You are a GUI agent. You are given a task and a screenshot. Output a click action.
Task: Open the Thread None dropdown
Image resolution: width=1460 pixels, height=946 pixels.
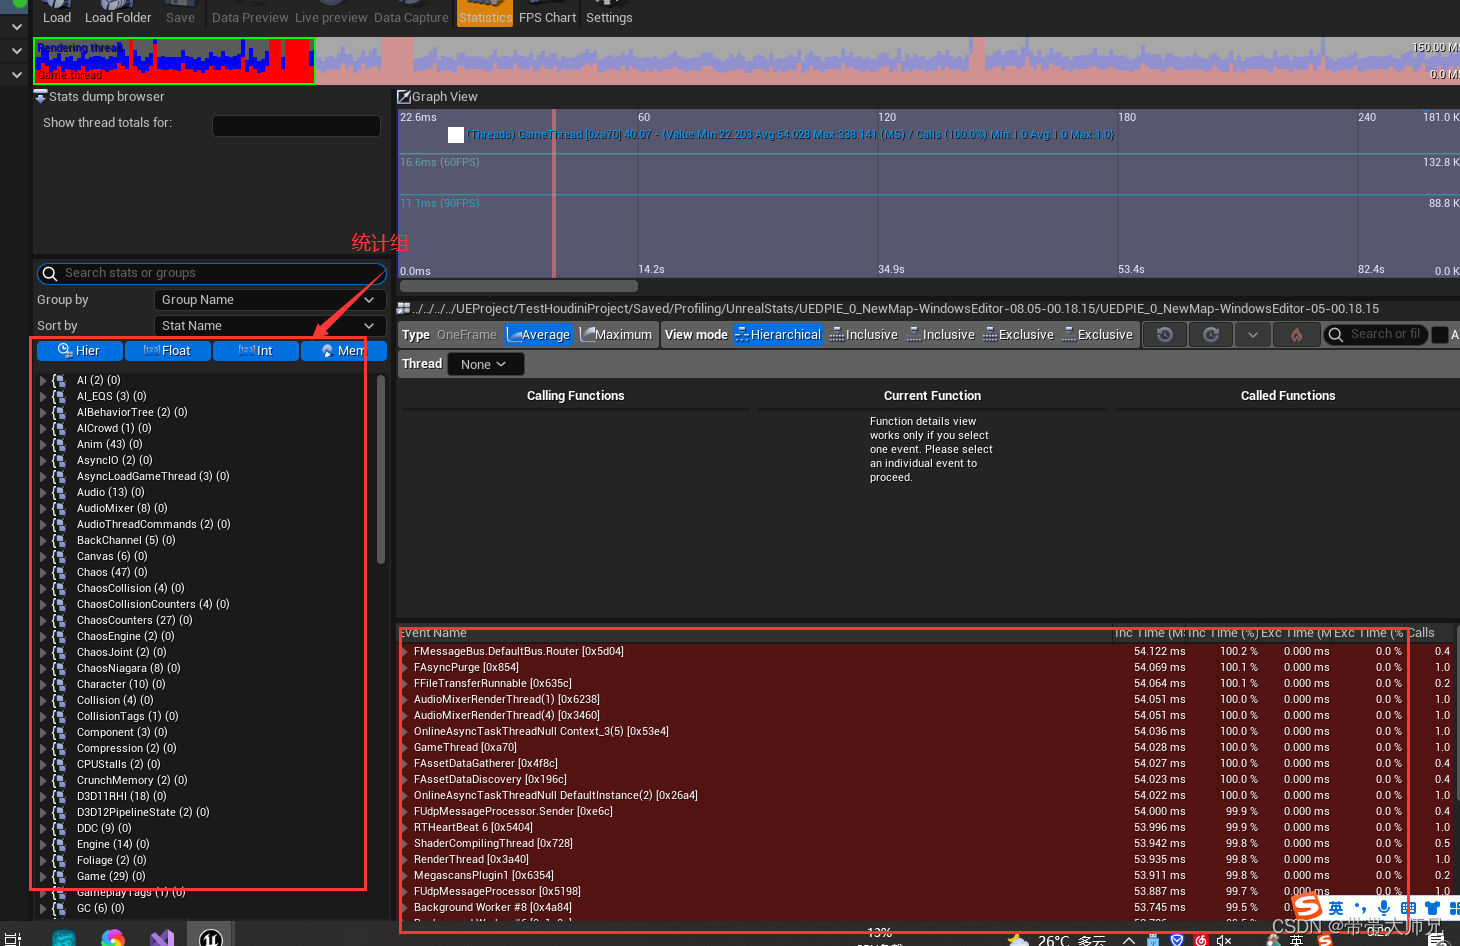pyautogui.click(x=484, y=364)
